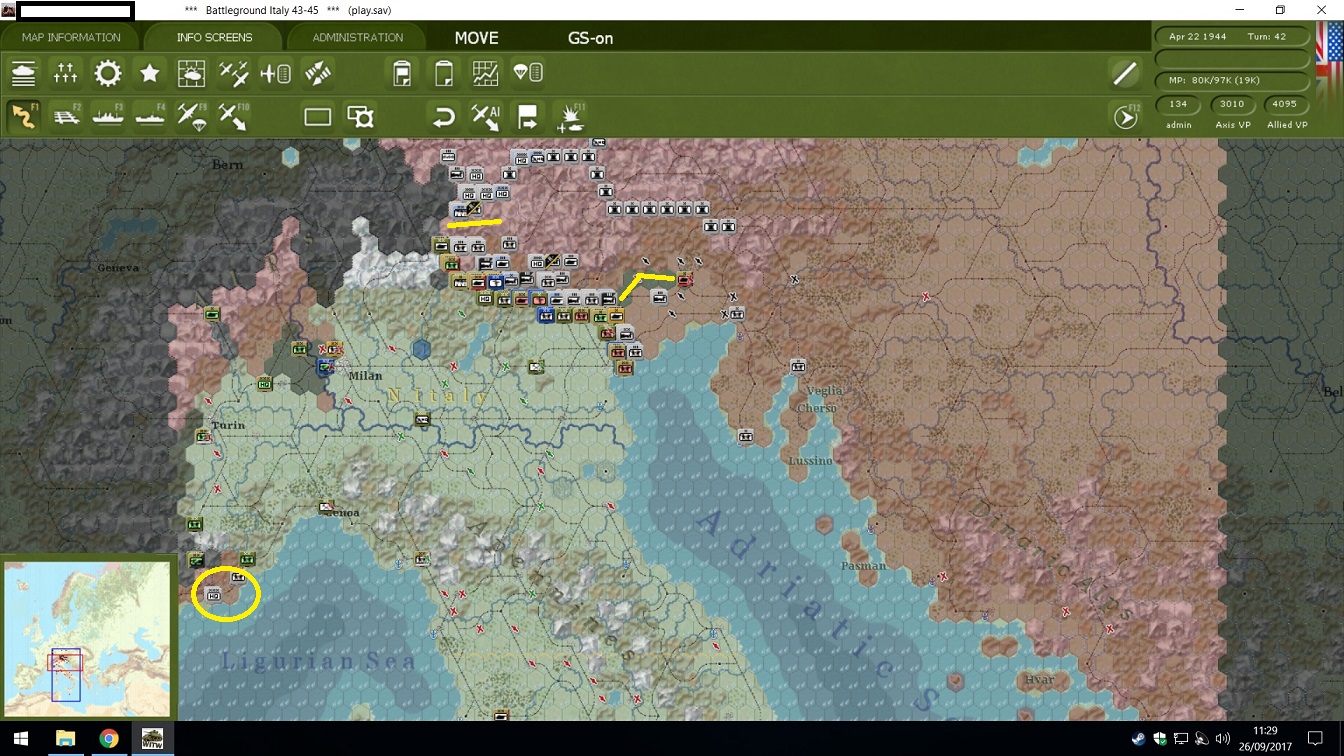Click the rectangle-with-gear settings icon
The height and width of the screenshot is (756, 1344).
click(360, 116)
